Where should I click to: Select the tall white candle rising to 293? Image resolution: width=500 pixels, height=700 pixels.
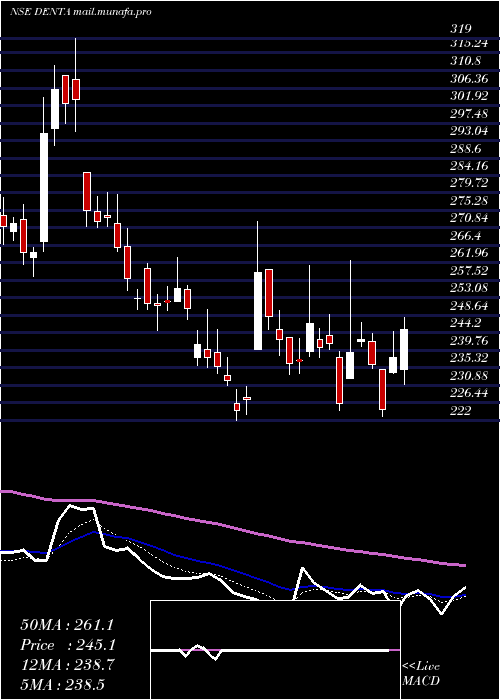tap(44, 188)
